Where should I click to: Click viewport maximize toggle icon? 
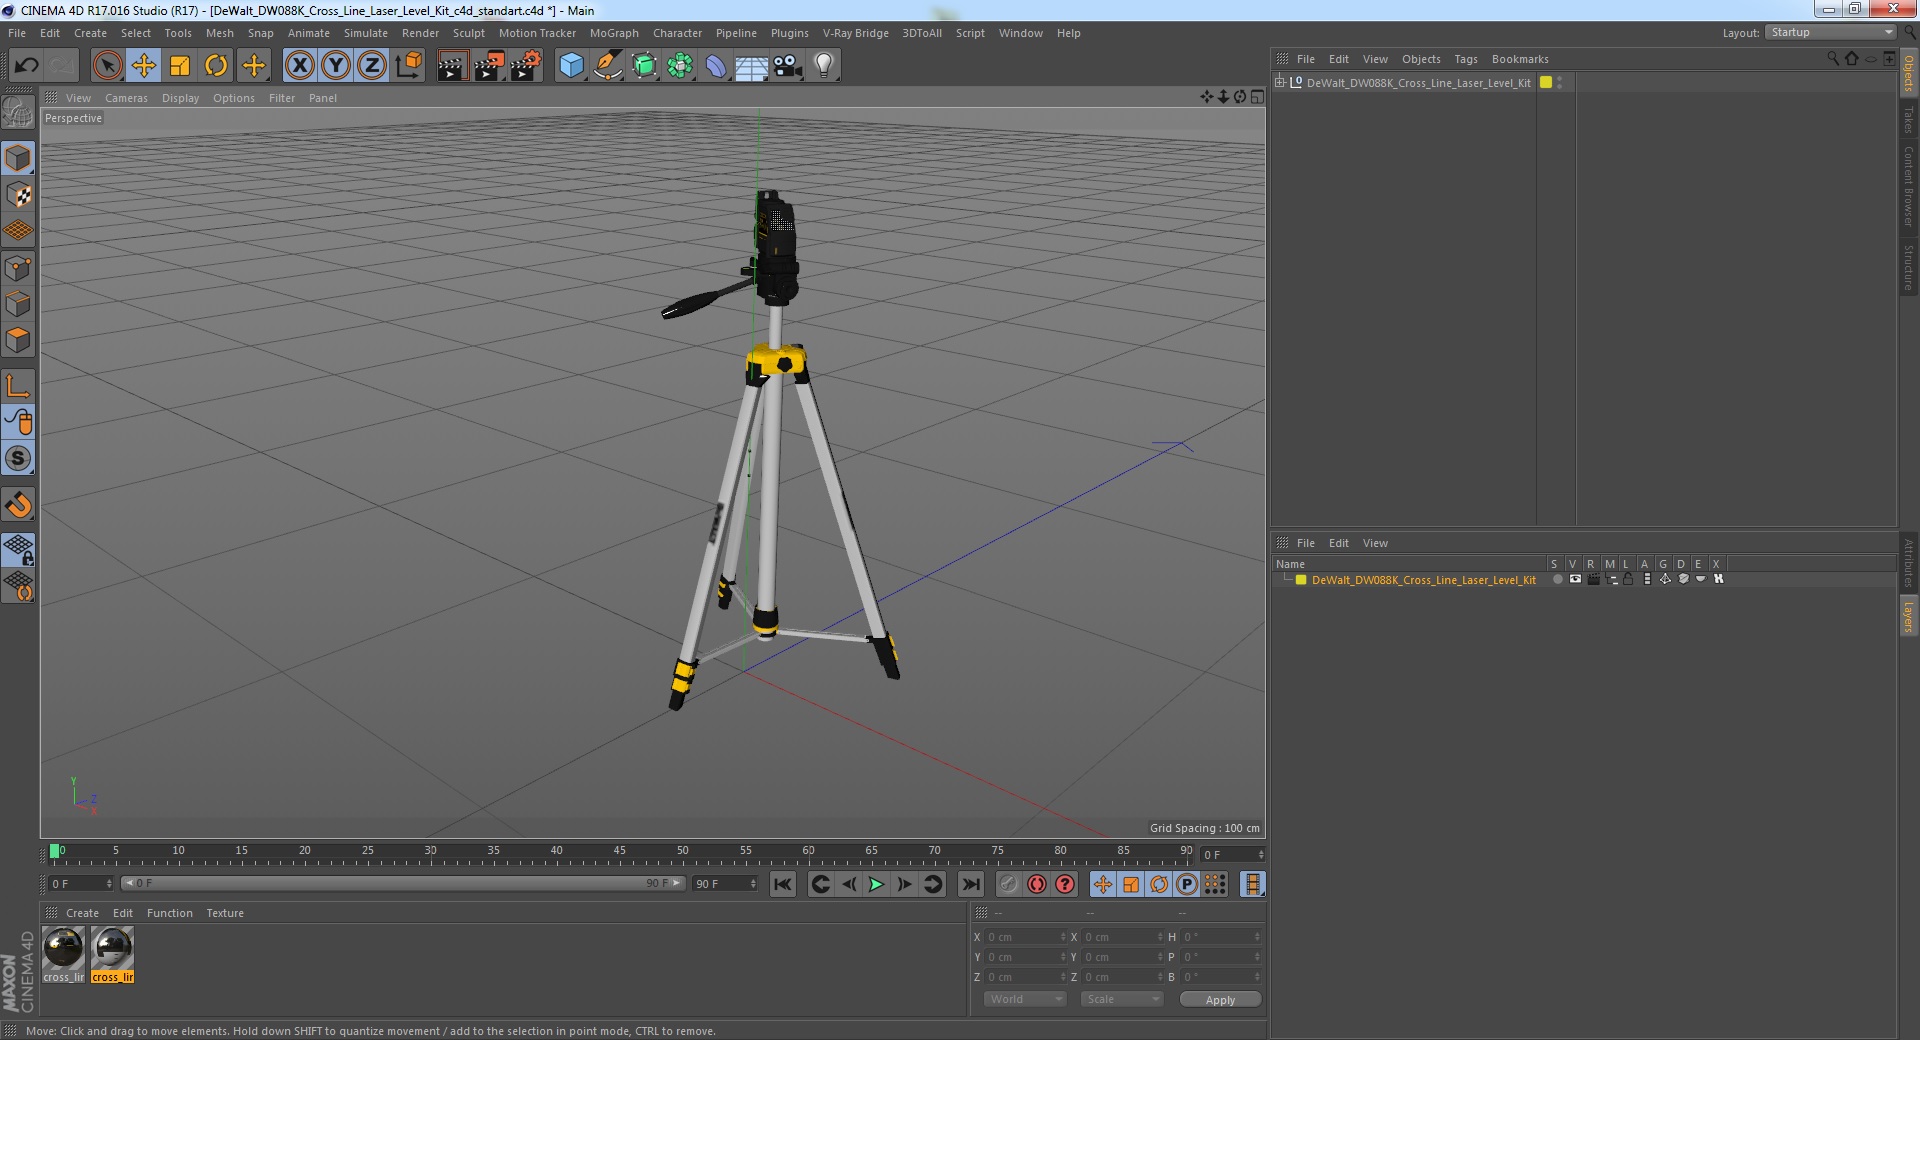tap(1257, 97)
